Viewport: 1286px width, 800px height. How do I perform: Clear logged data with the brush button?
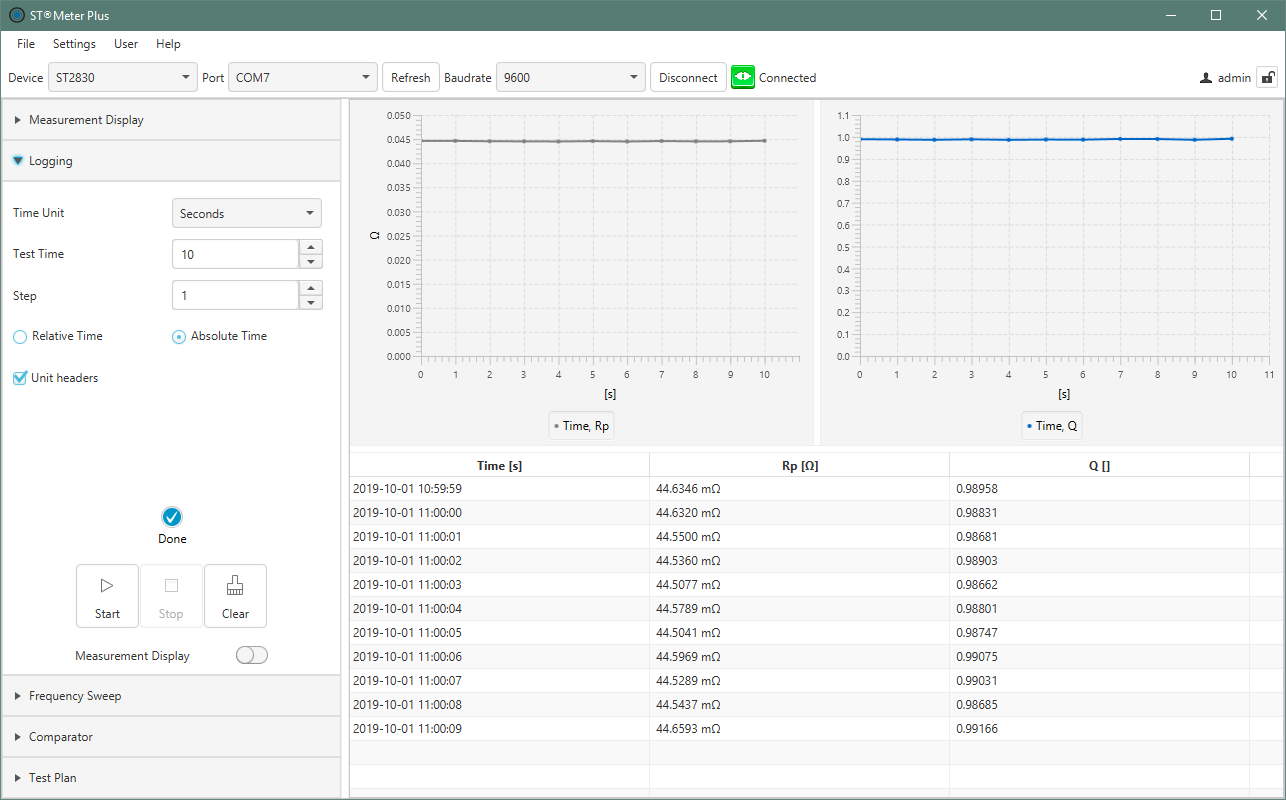point(235,596)
